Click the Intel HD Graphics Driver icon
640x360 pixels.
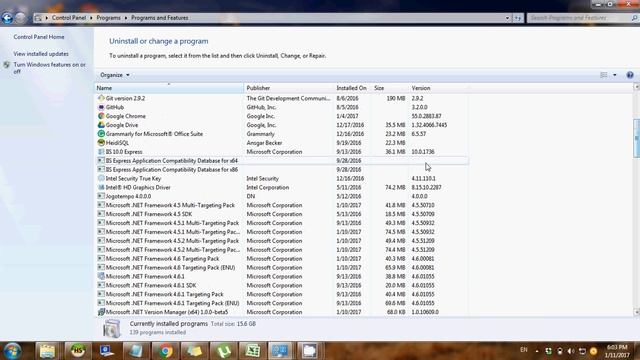point(101,187)
